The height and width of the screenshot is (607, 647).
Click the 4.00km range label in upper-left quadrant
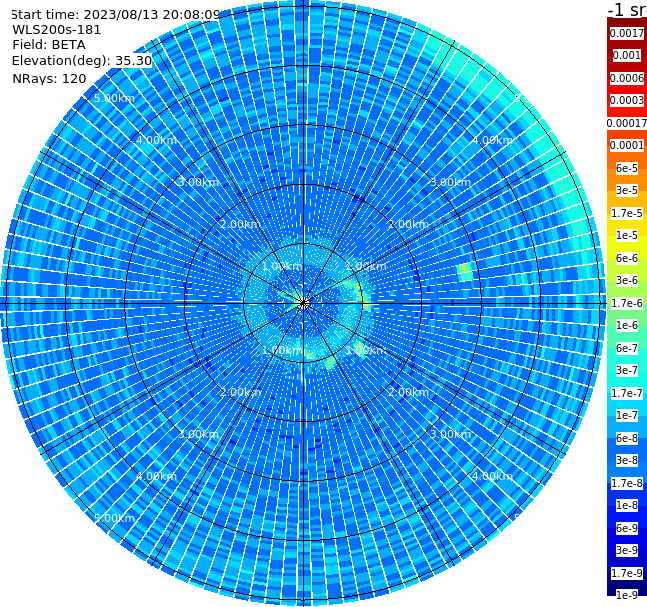(156, 140)
